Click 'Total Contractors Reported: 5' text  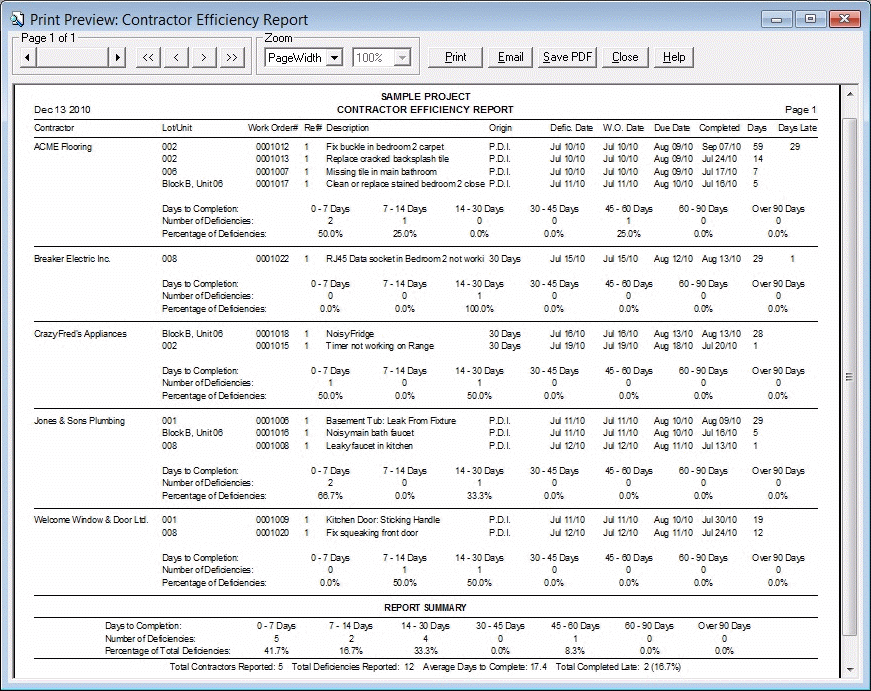[227, 667]
